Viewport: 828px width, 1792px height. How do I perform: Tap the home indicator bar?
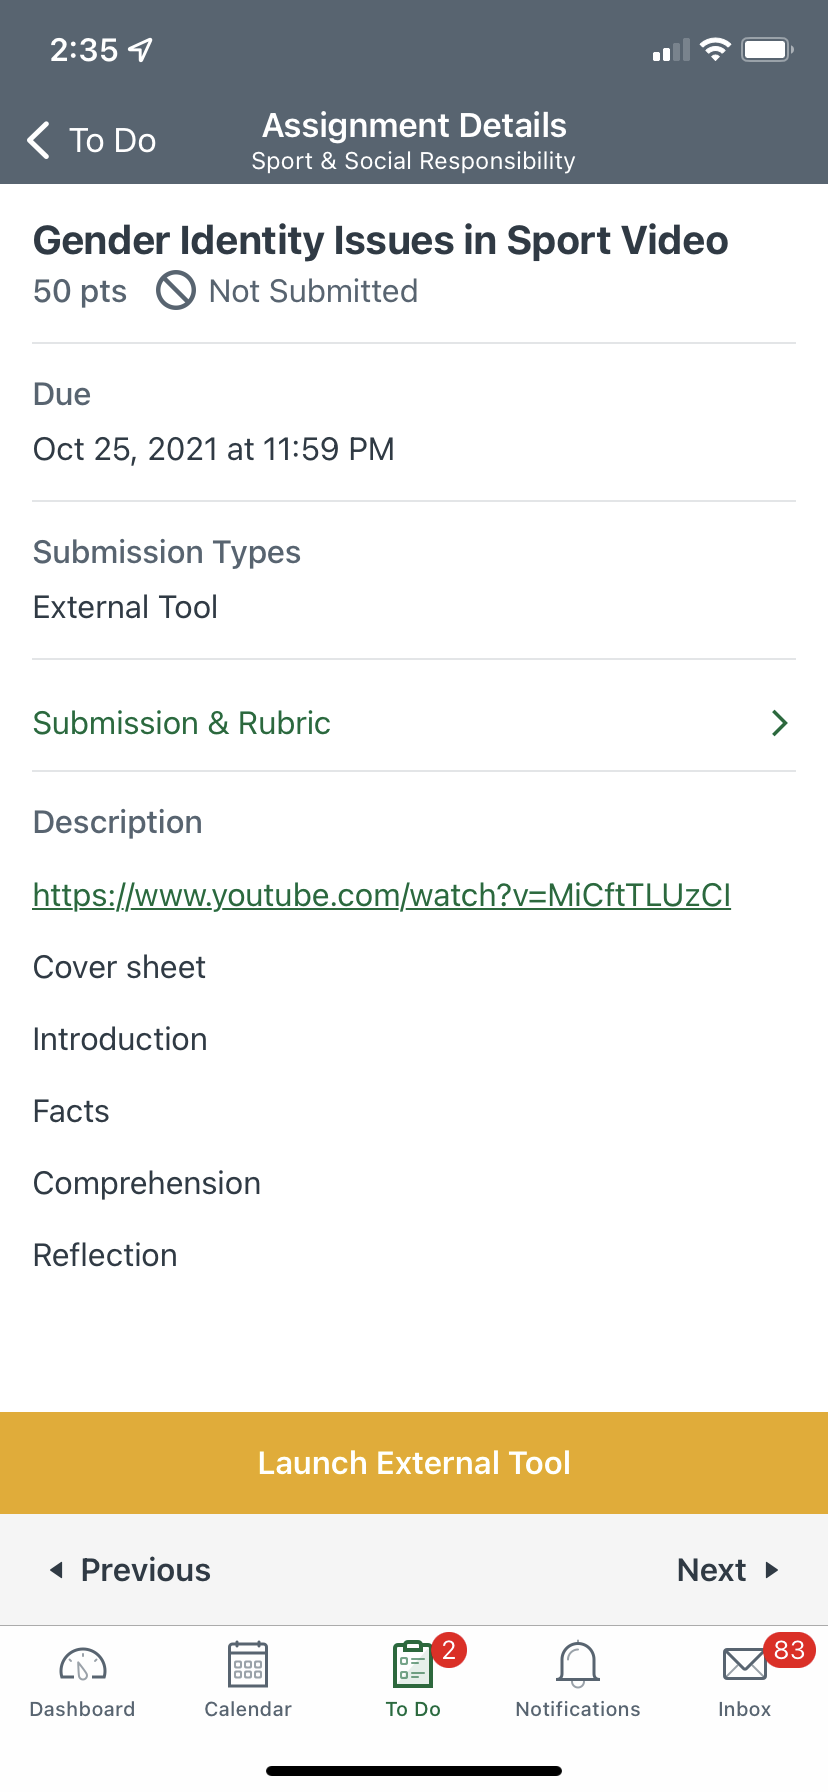click(x=414, y=1771)
